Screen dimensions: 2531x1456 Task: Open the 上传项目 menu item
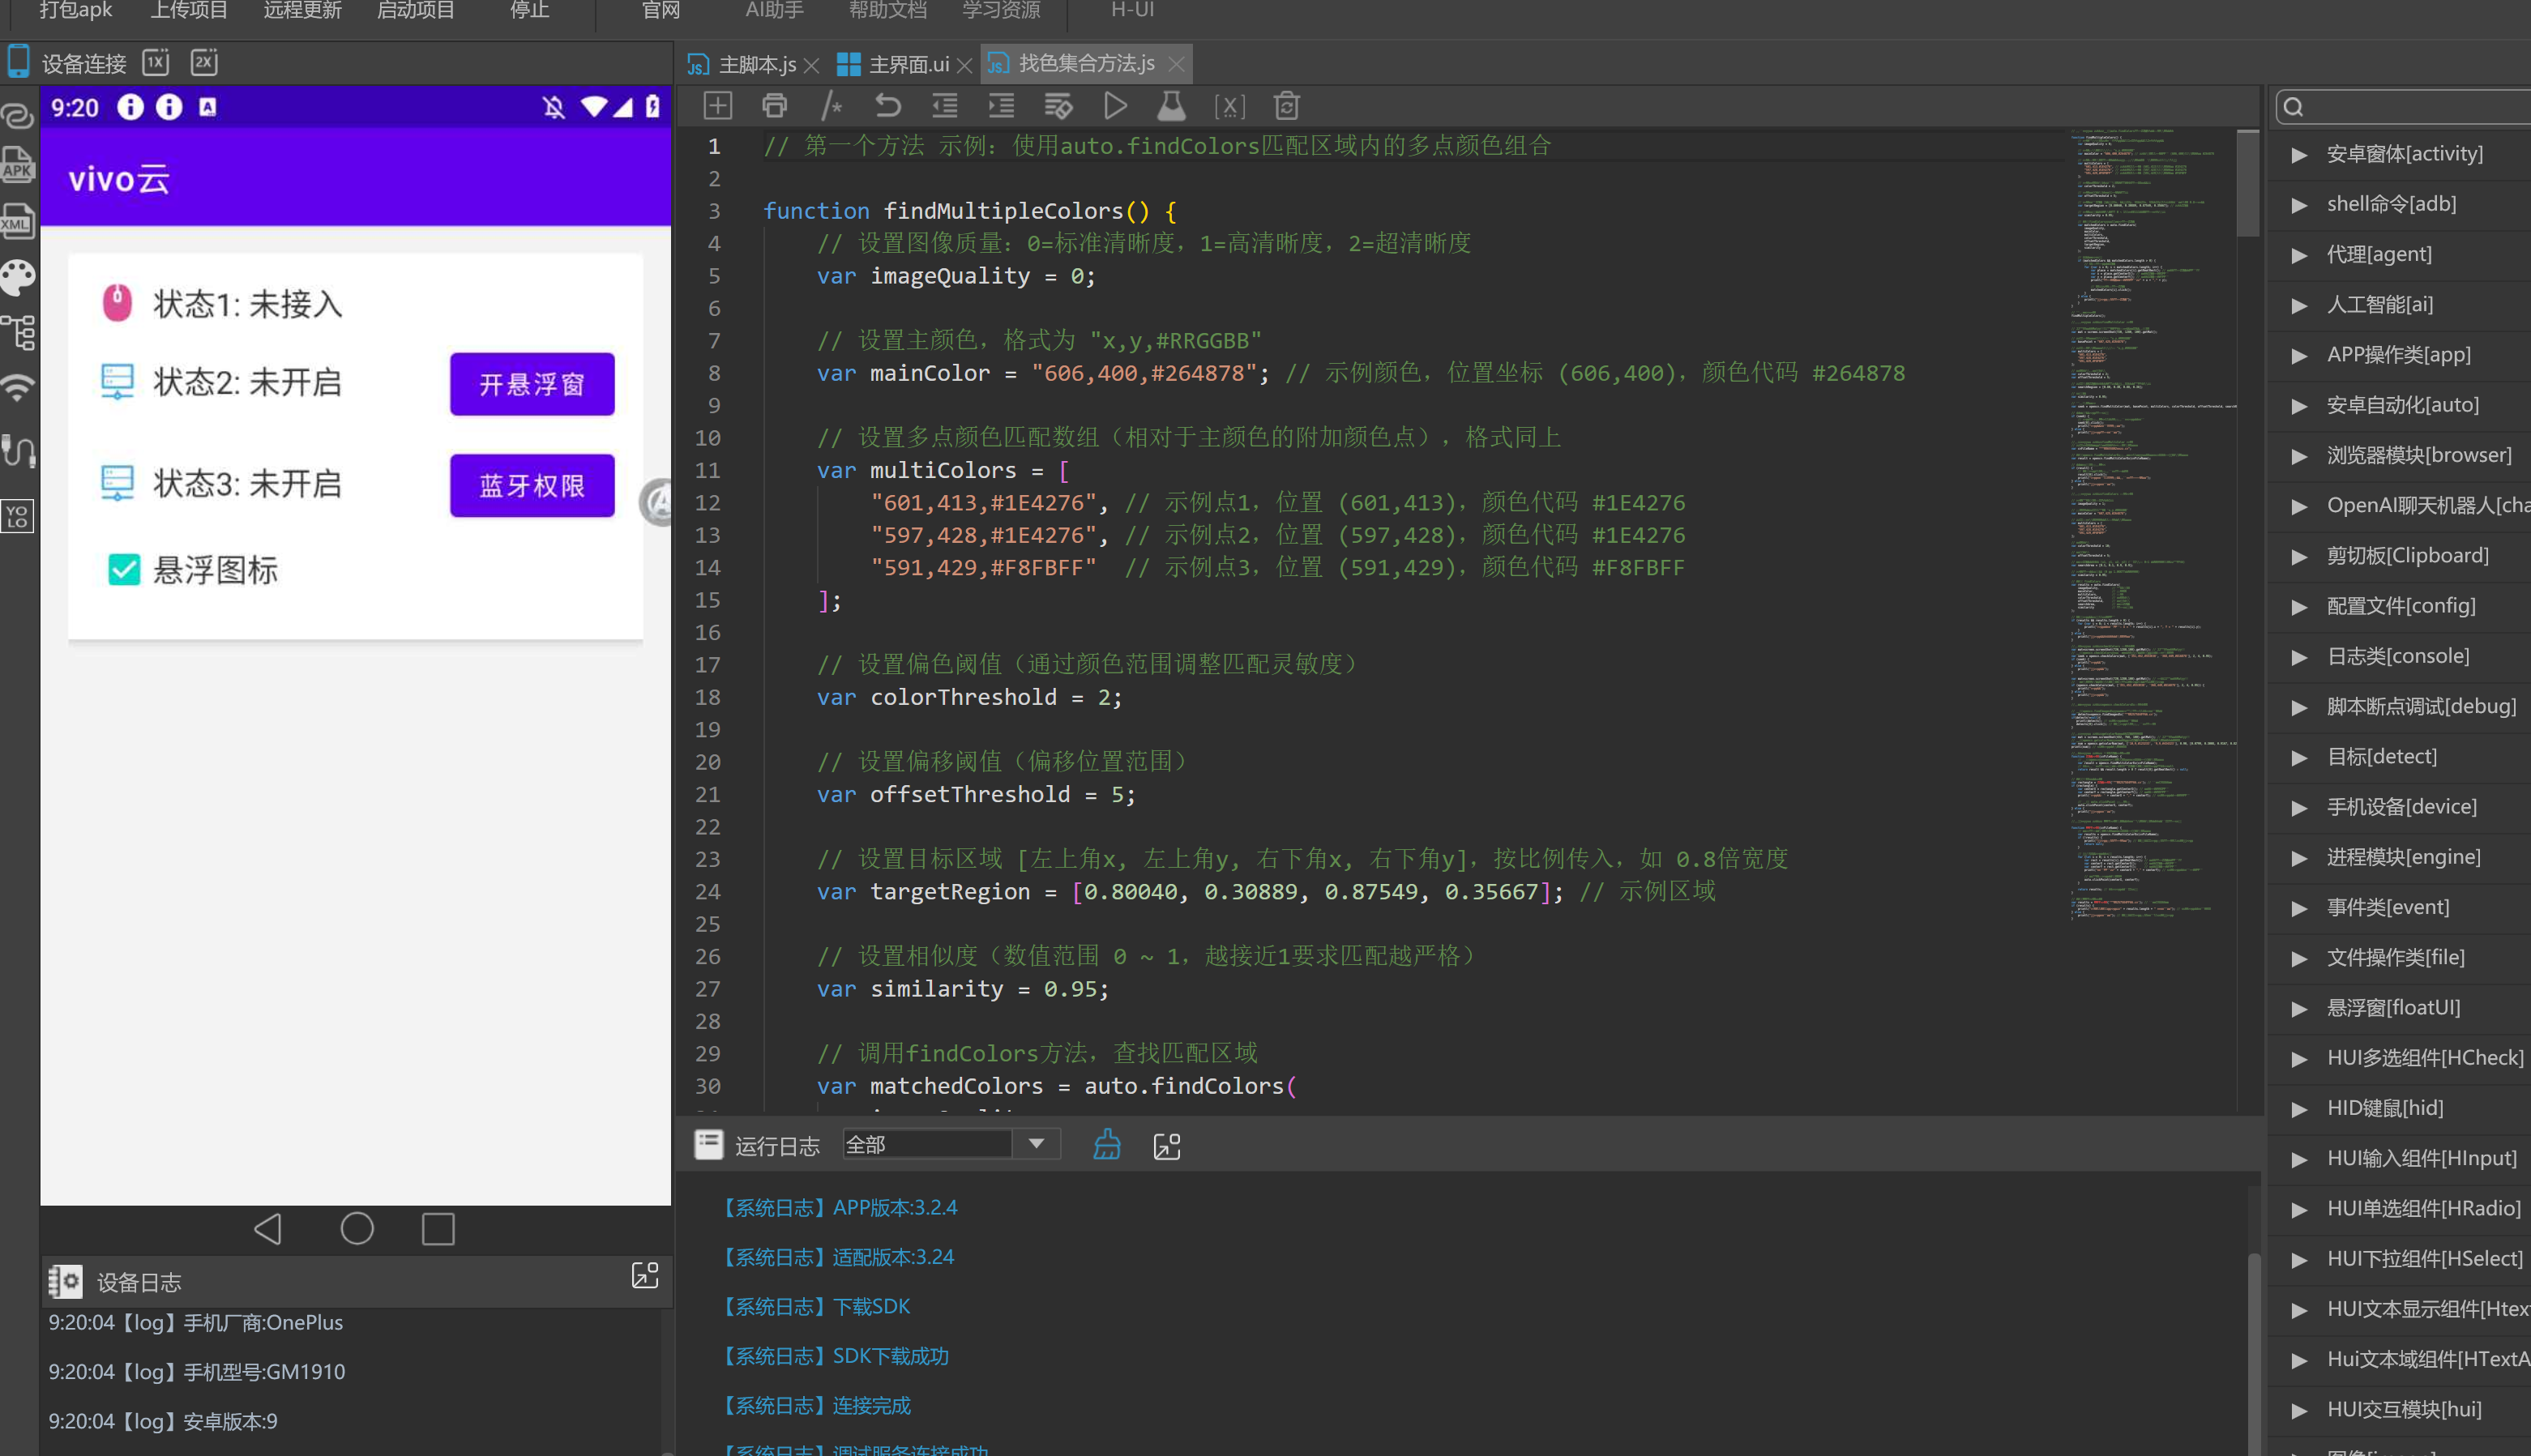pos(189,10)
